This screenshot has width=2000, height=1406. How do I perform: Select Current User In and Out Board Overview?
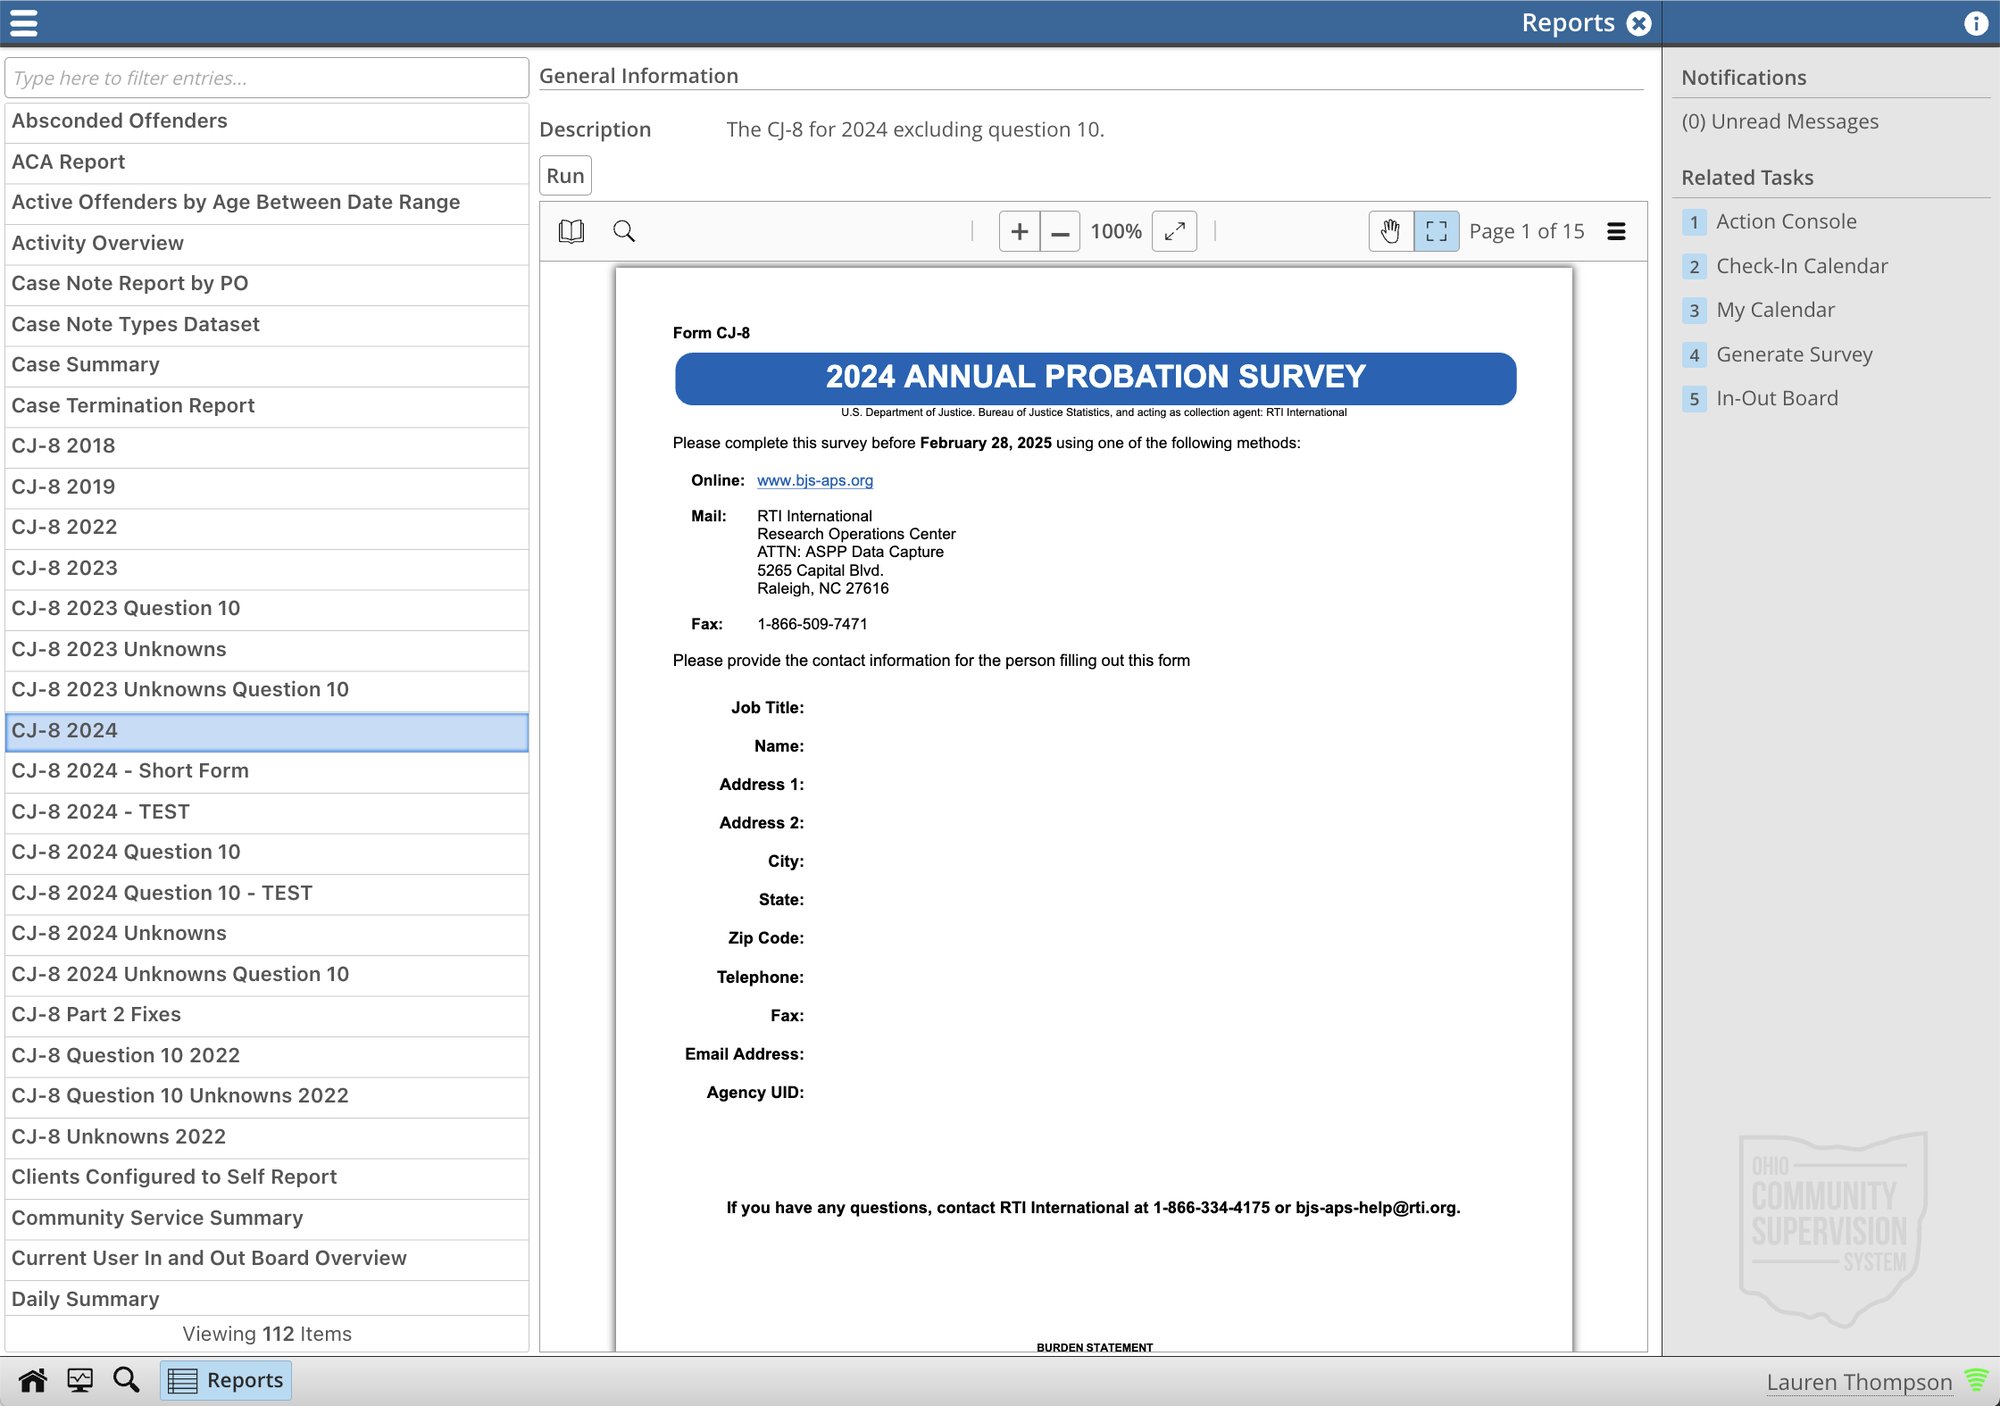coord(267,1258)
